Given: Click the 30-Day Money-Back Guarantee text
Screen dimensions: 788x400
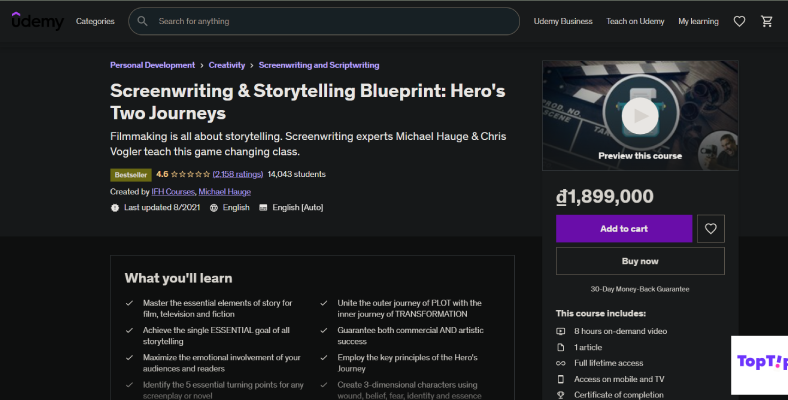Looking at the screenshot, I should point(640,289).
